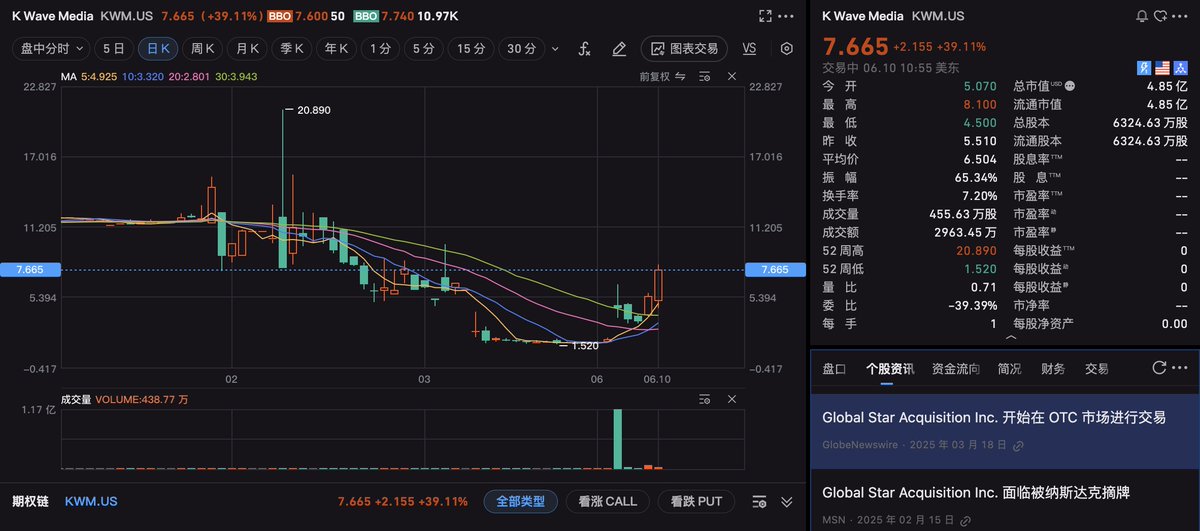Image resolution: width=1200 pixels, height=531 pixels.
Task: Open MA indicator settings icon
Action: (x=705, y=76)
